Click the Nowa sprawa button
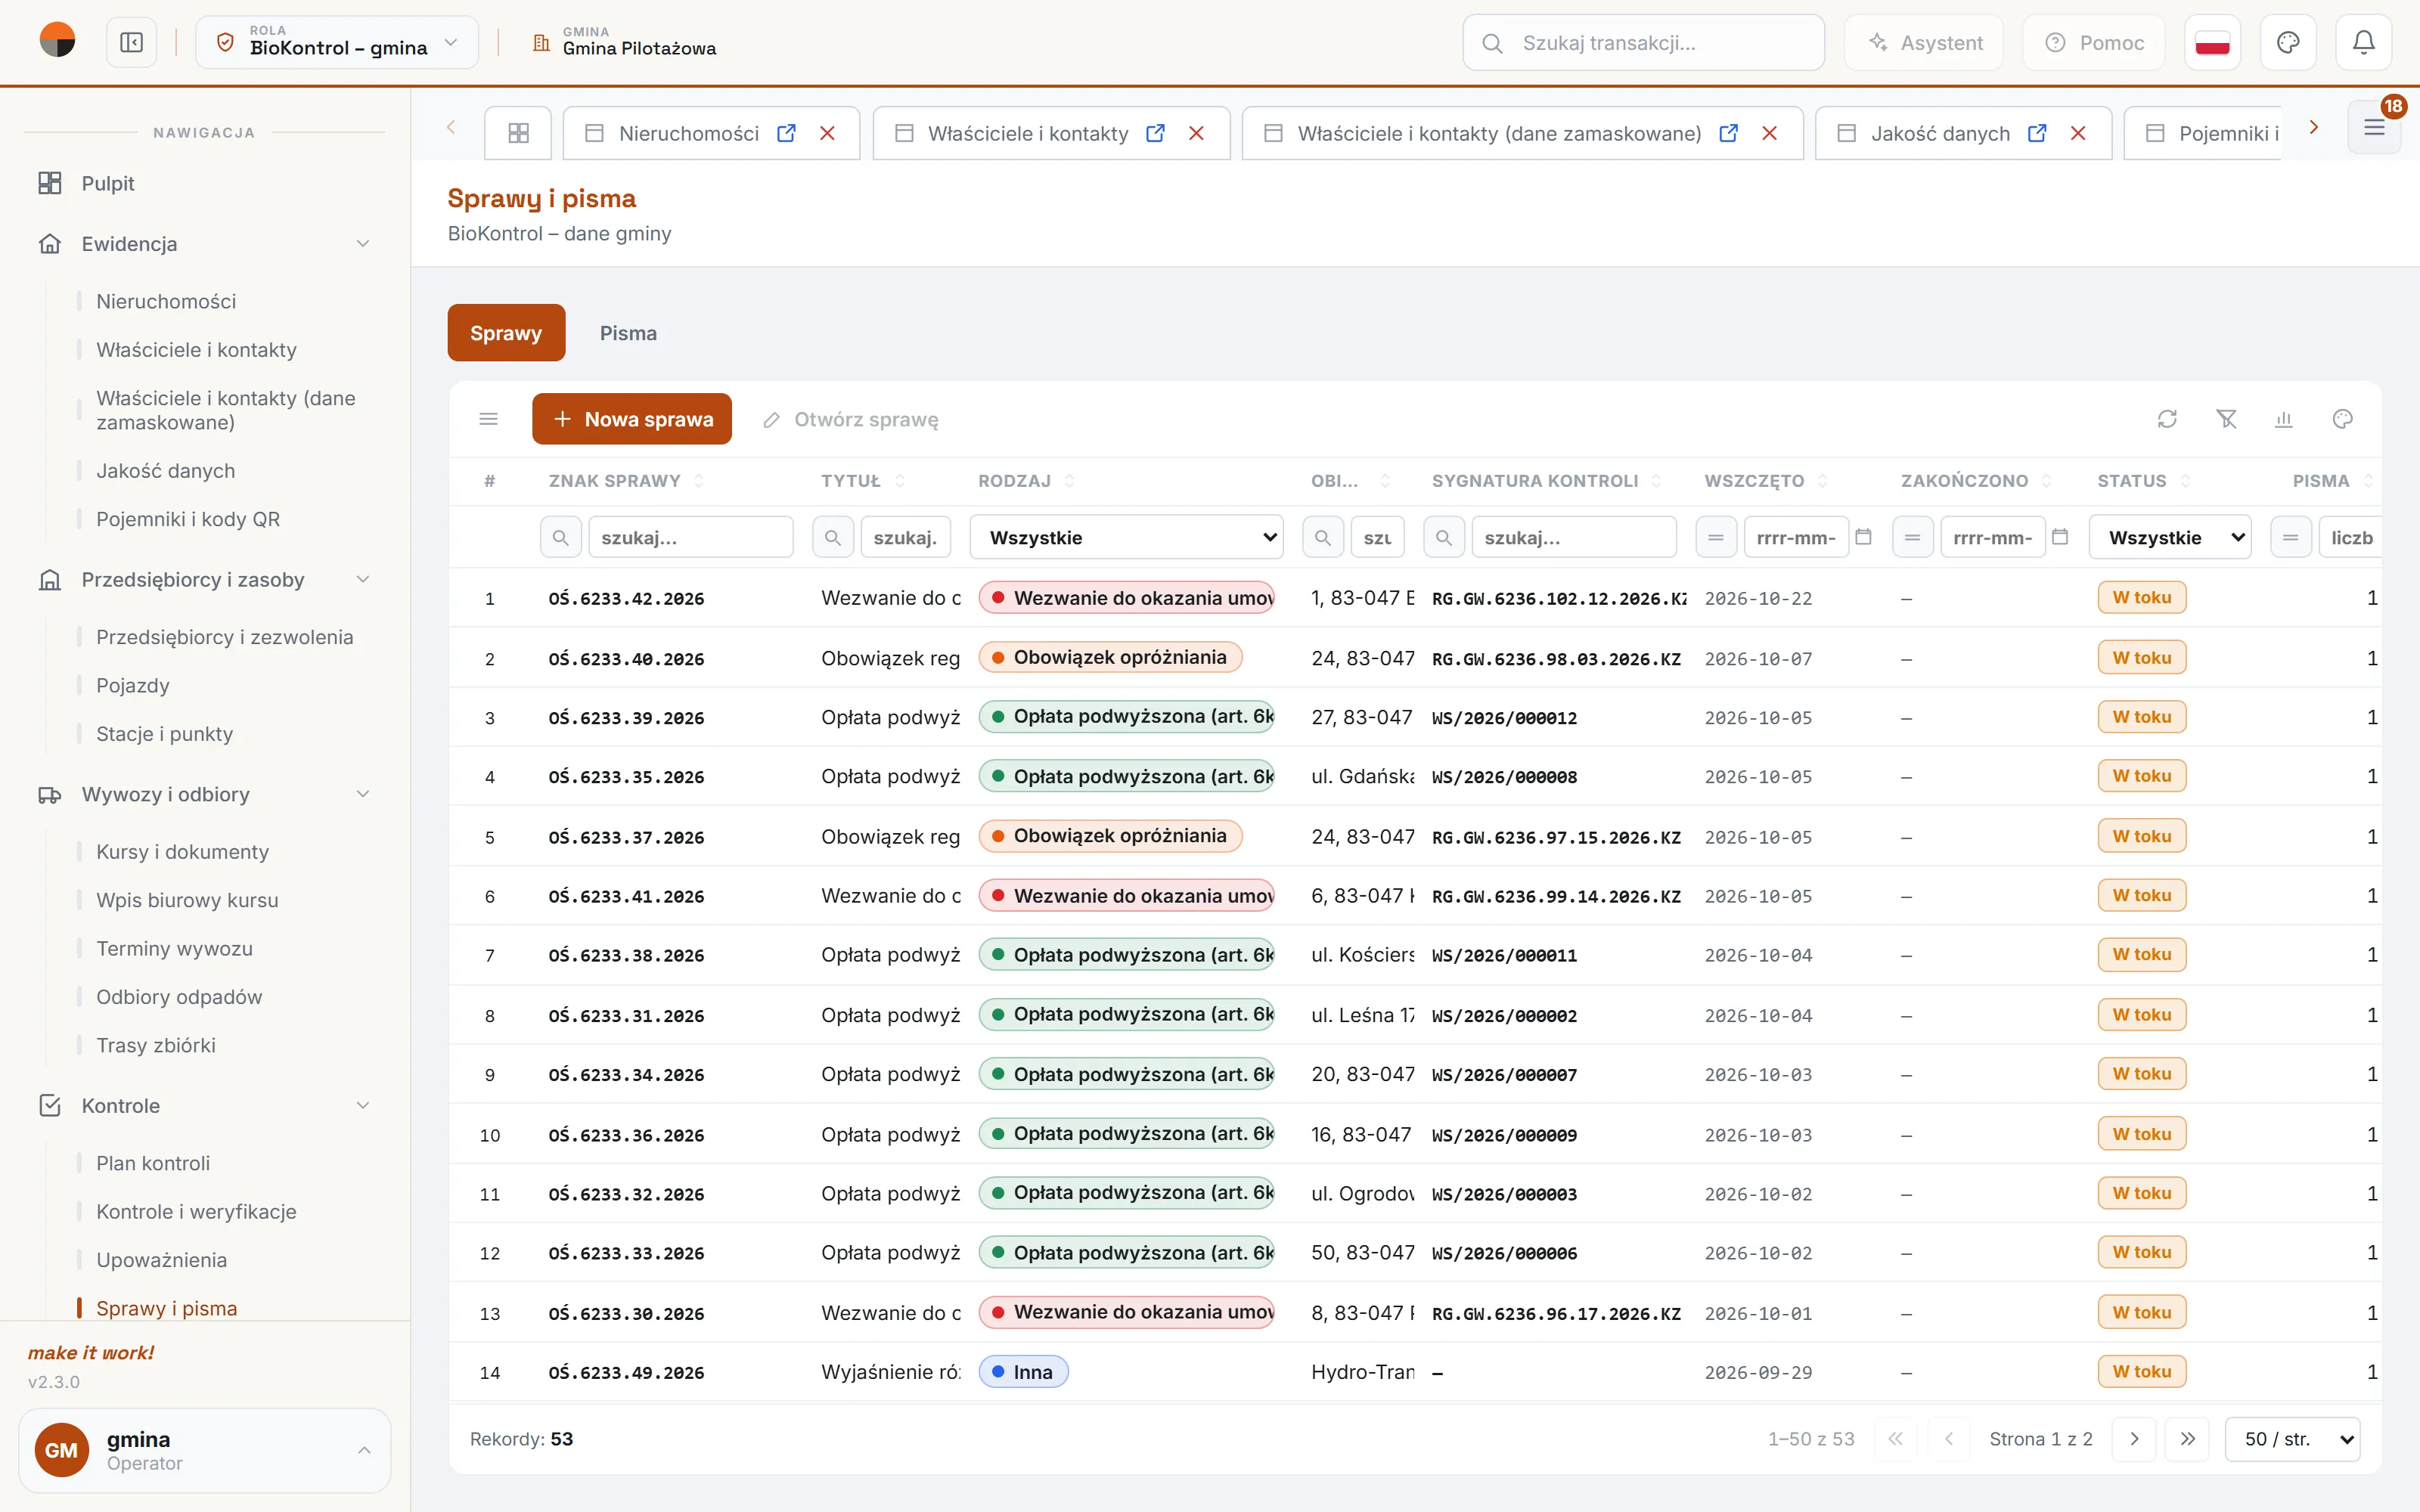Image resolution: width=2420 pixels, height=1512 pixels. [x=632, y=419]
